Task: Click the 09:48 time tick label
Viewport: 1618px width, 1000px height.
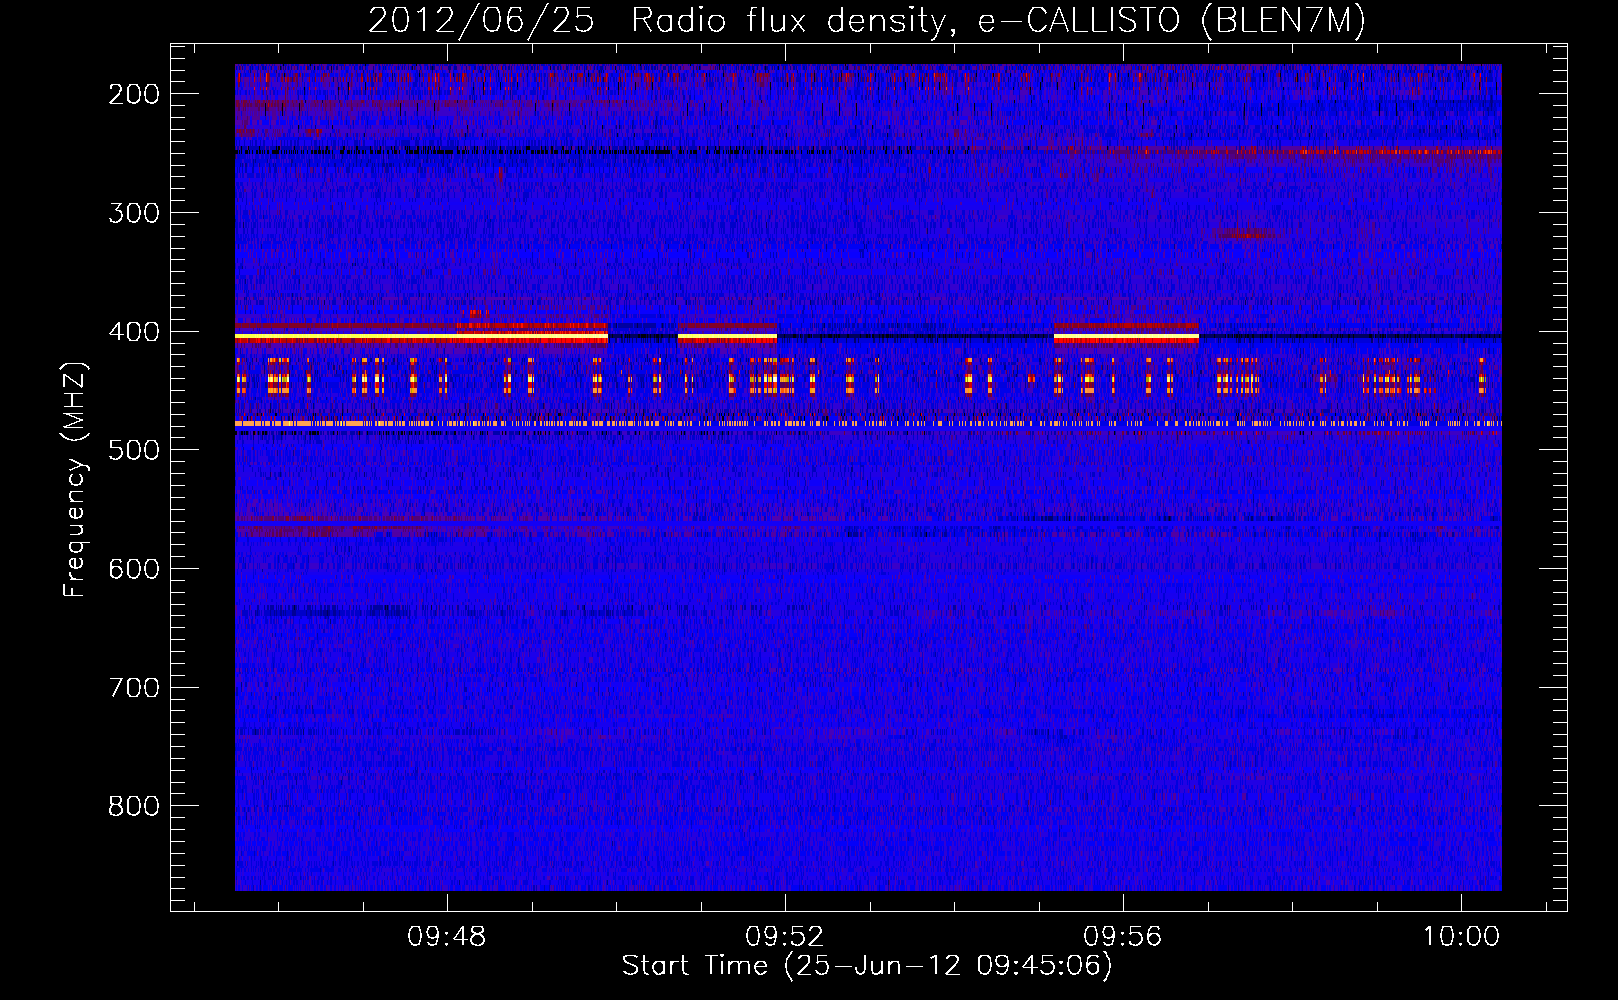Action: [447, 937]
